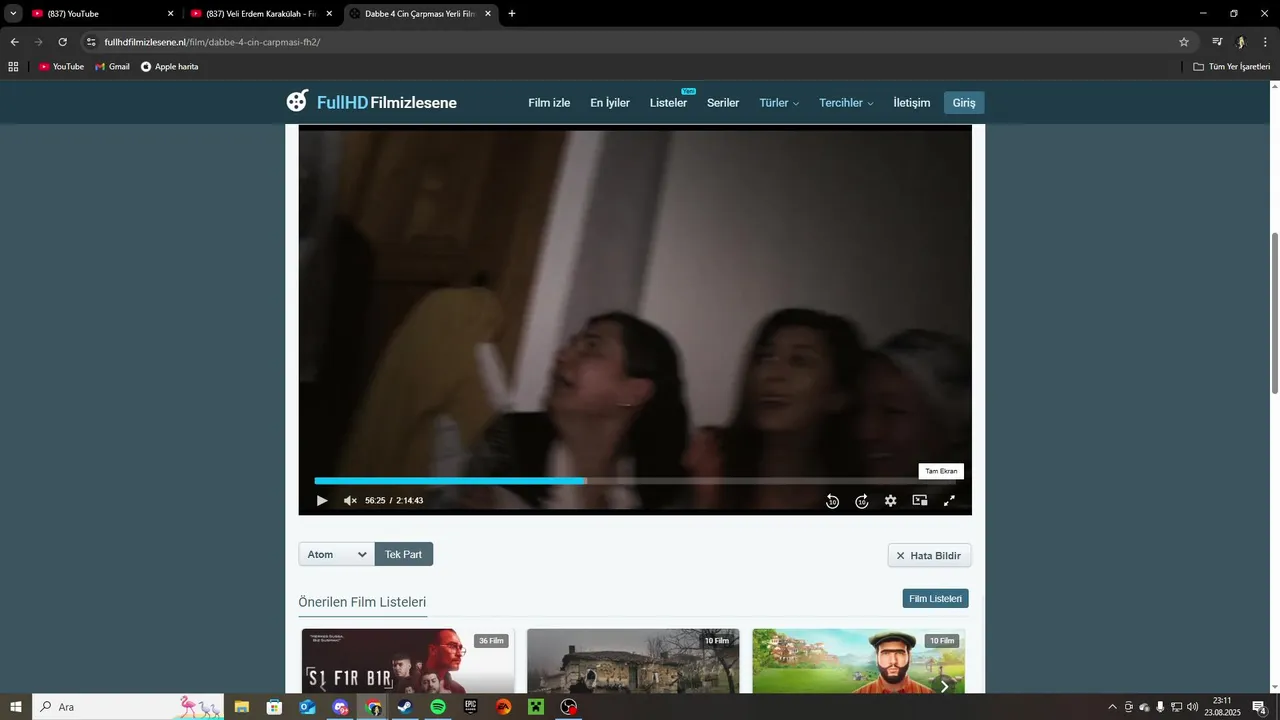Click the Ara taskbar search box
This screenshot has height=720, width=1280.
click(x=130, y=707)
